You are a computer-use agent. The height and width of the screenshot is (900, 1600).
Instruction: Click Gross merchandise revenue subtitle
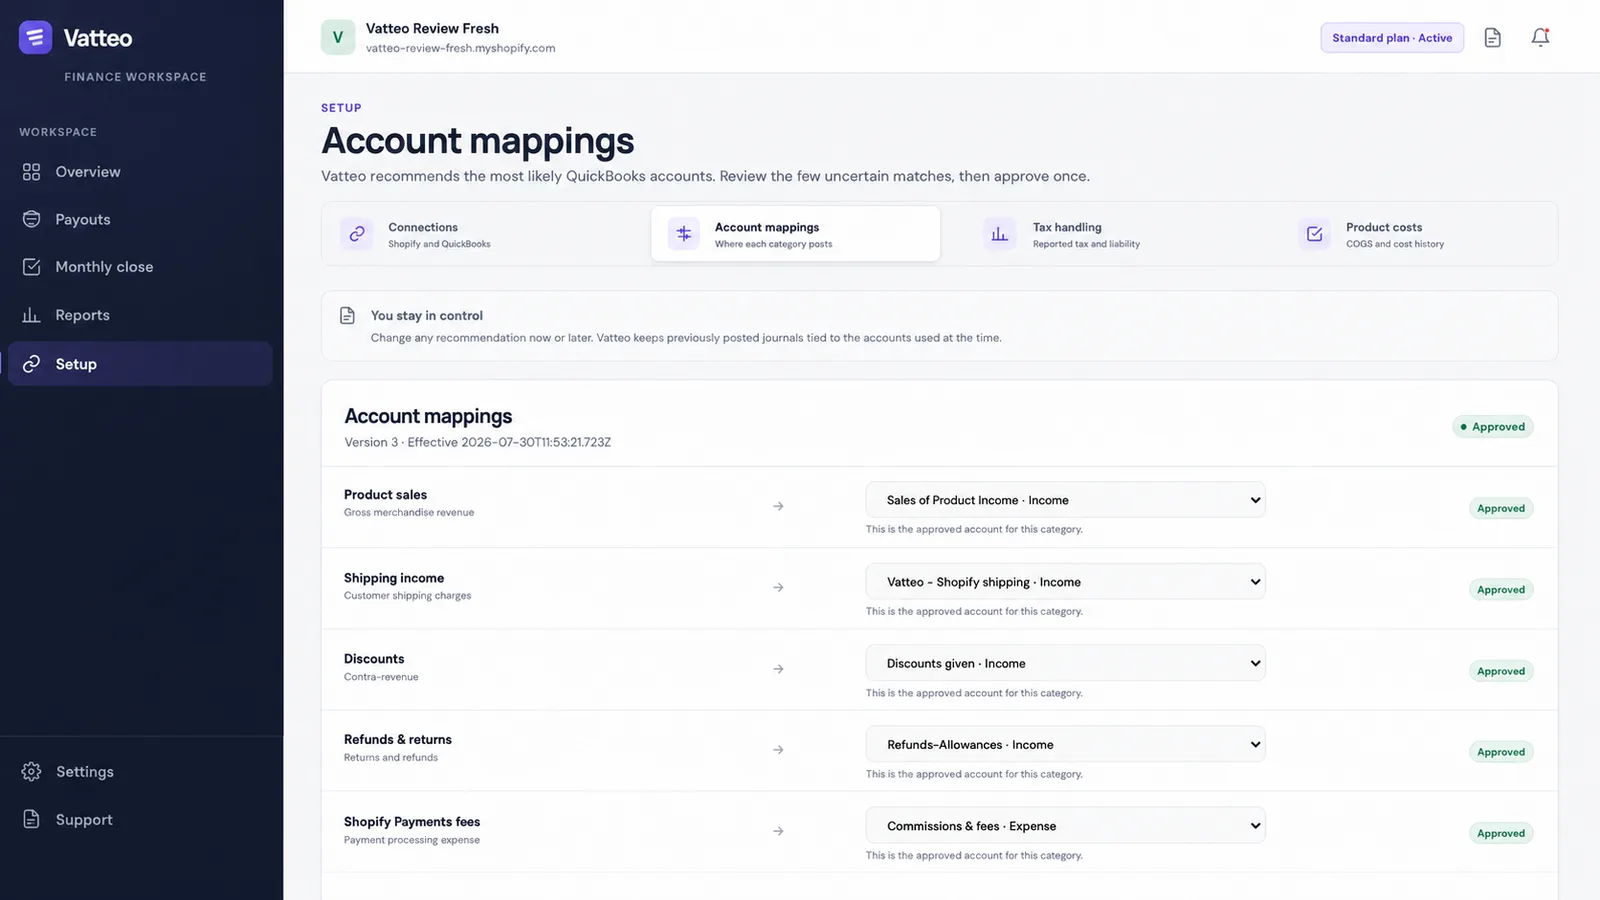click(409, 512)
